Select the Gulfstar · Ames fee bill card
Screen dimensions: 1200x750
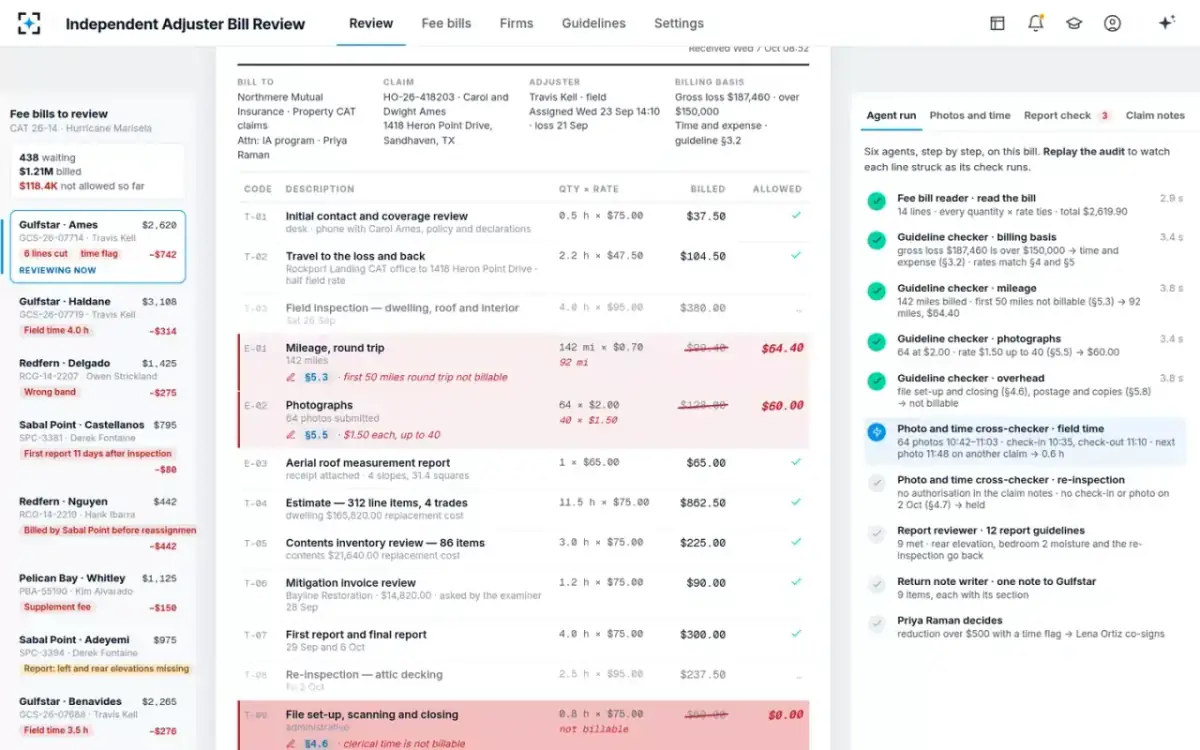point(98,247)
